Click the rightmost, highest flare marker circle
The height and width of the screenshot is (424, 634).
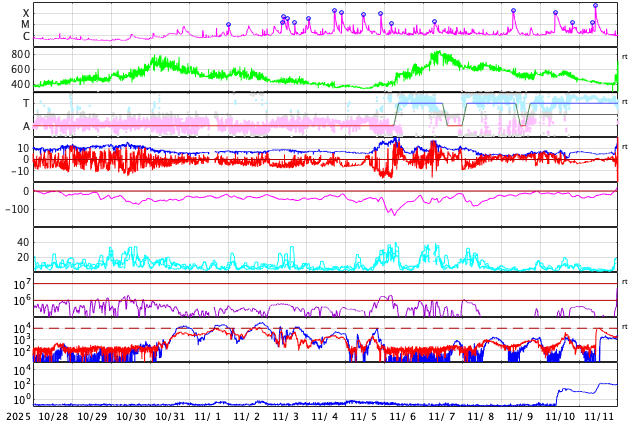click(x=595, y=6)
